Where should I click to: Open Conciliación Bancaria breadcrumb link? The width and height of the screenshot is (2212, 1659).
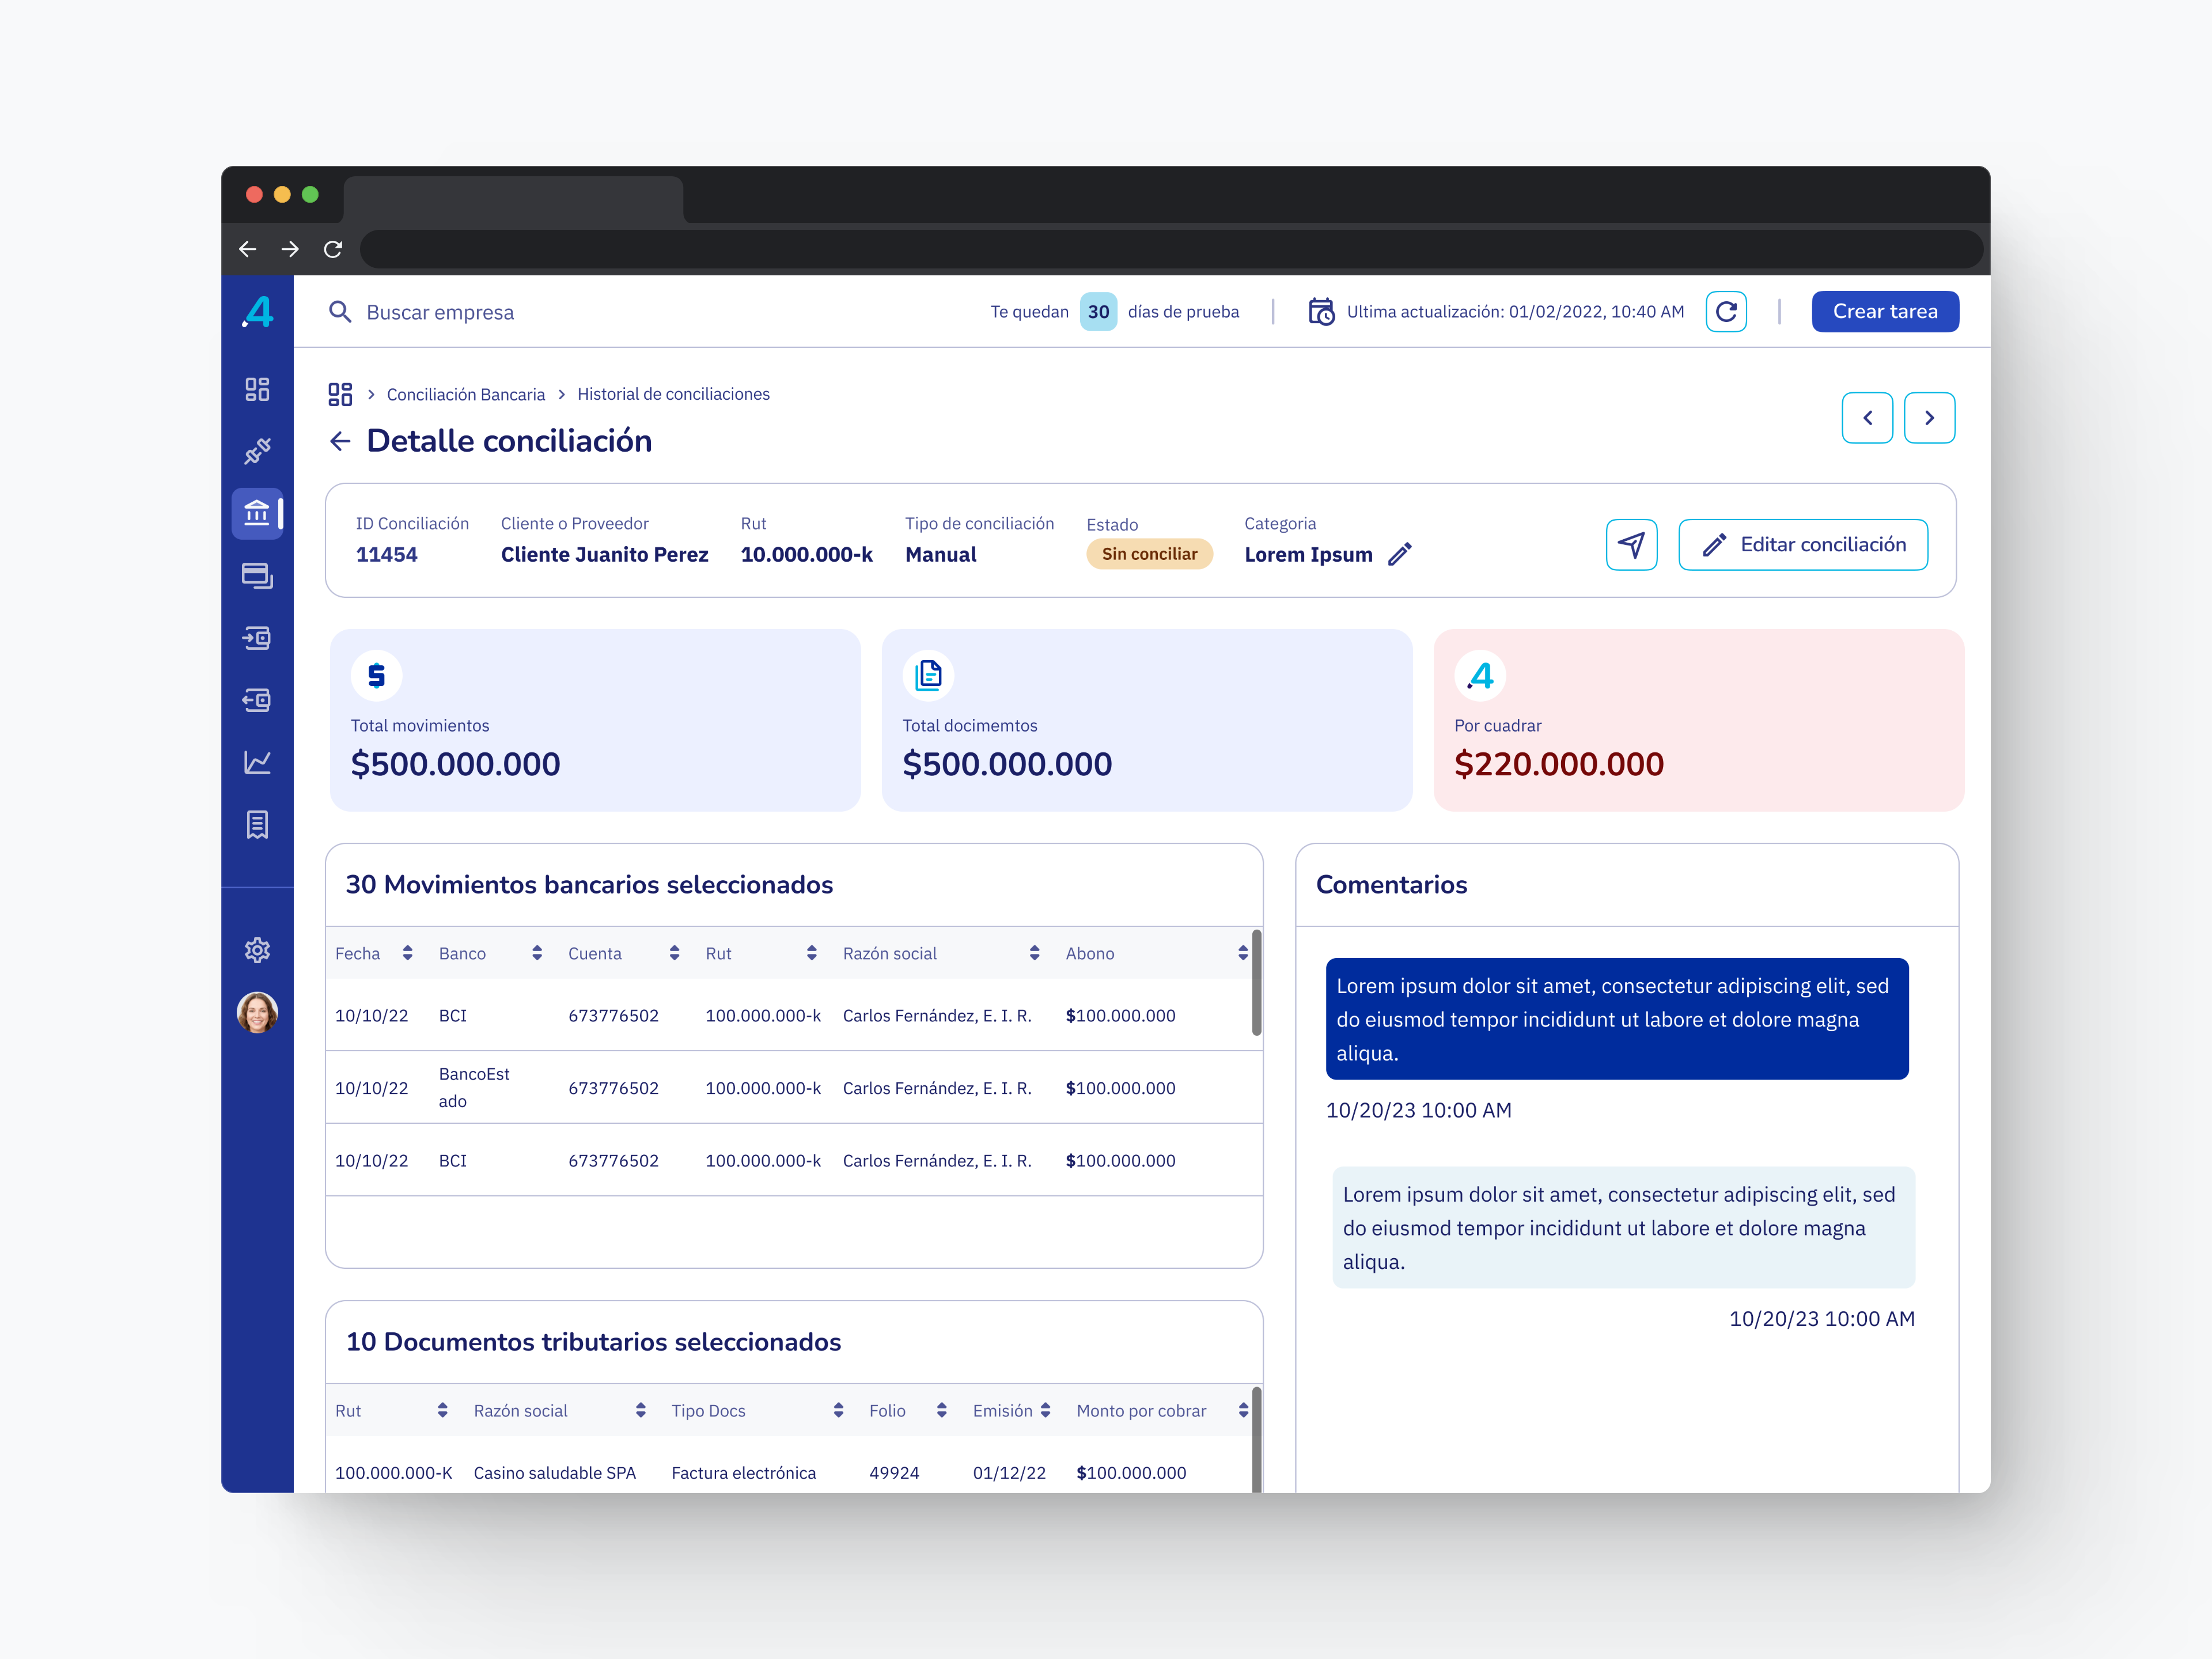466,394
